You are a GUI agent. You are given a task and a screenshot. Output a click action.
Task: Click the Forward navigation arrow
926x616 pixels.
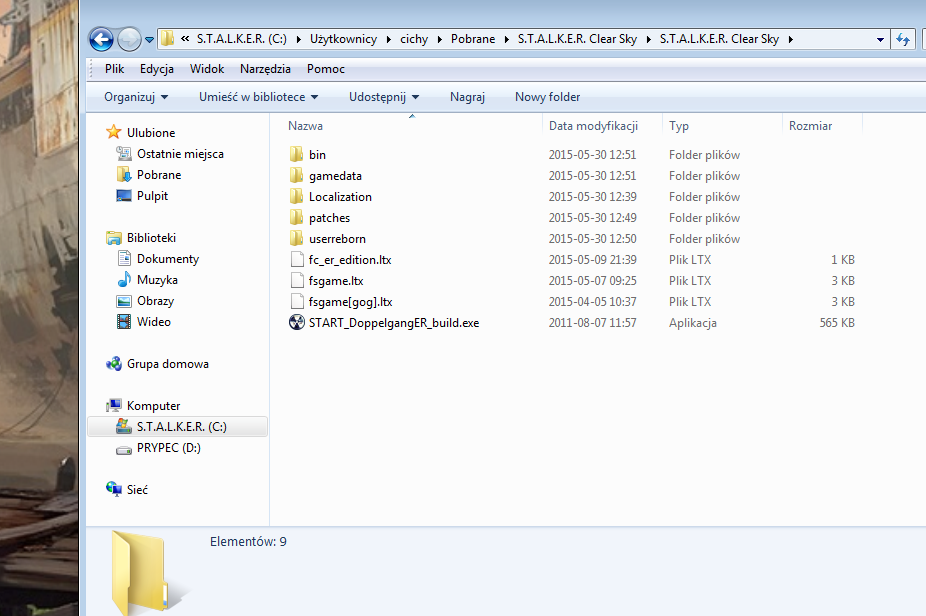(x=129, y=40)
